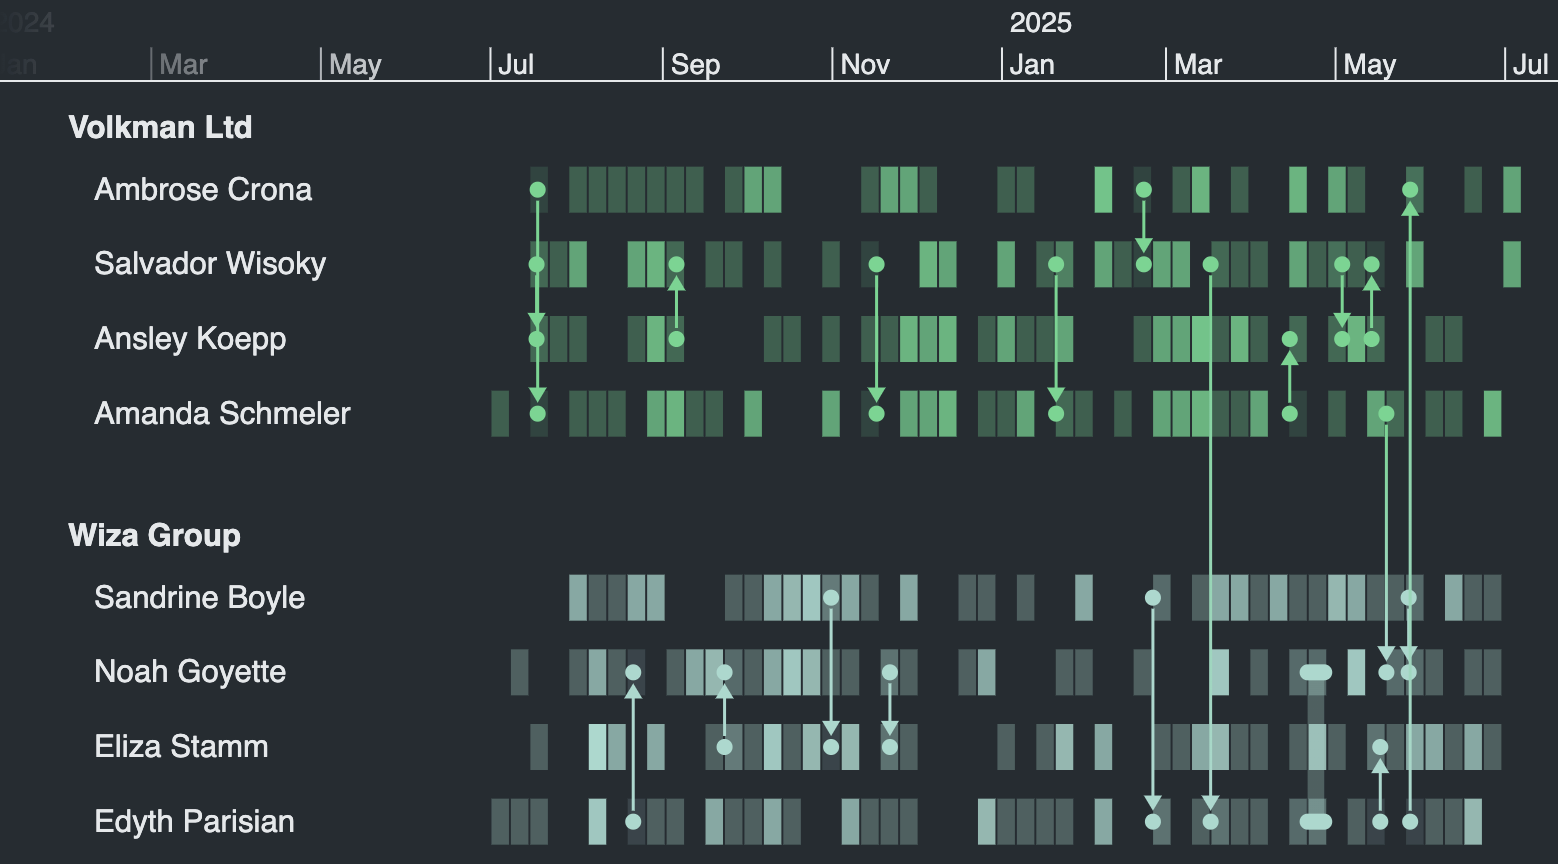
Task: Click Salvador Wisoky's event dot in November
Action: click(x=876, y=264)
